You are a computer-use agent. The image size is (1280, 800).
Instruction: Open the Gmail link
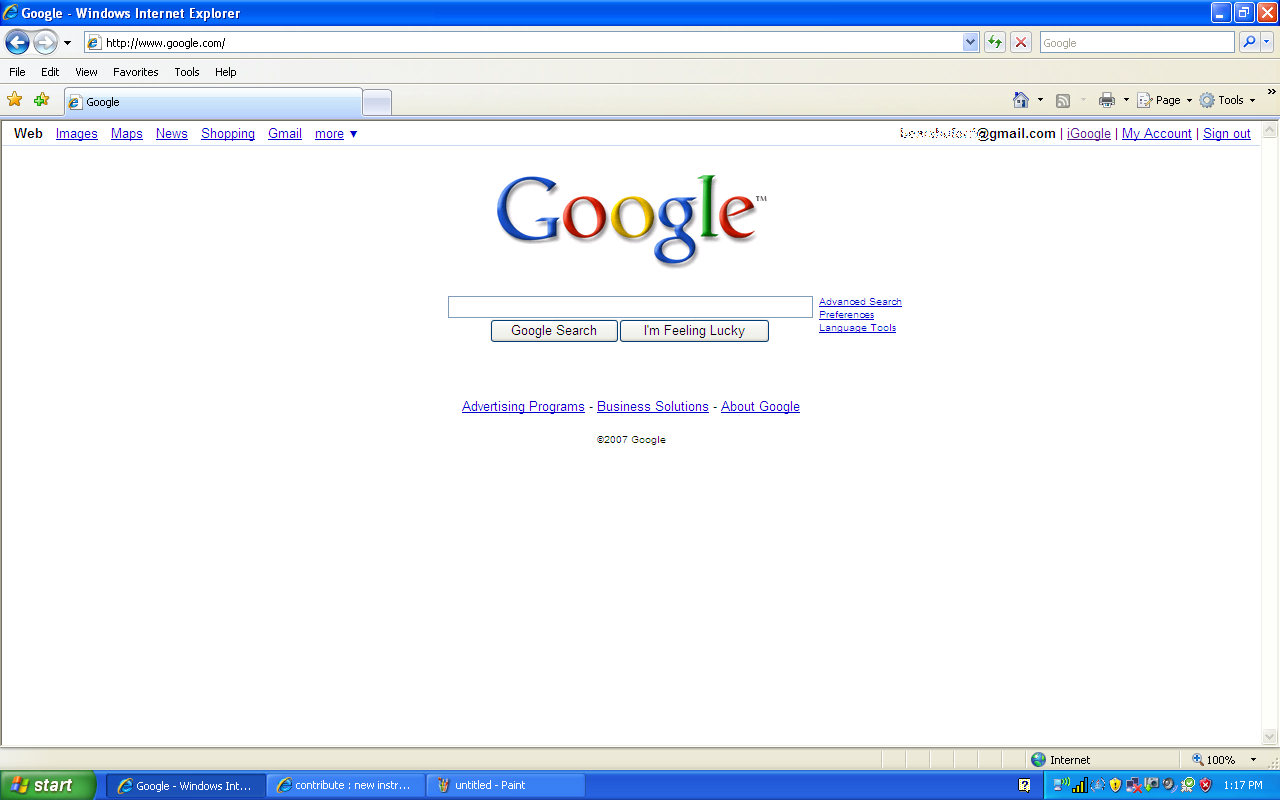tap(285, 134)
